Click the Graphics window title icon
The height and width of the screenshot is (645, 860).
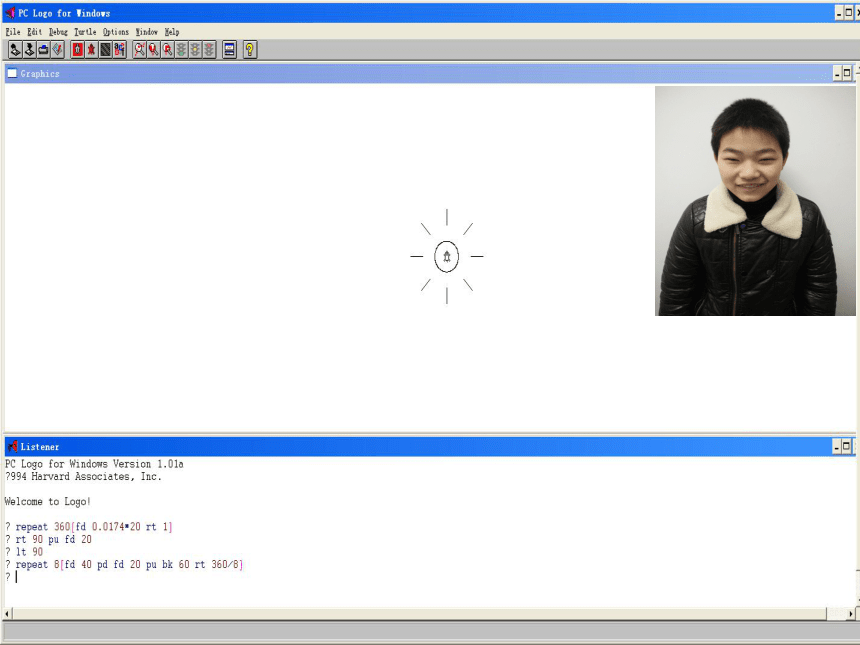tap(12, 73)
